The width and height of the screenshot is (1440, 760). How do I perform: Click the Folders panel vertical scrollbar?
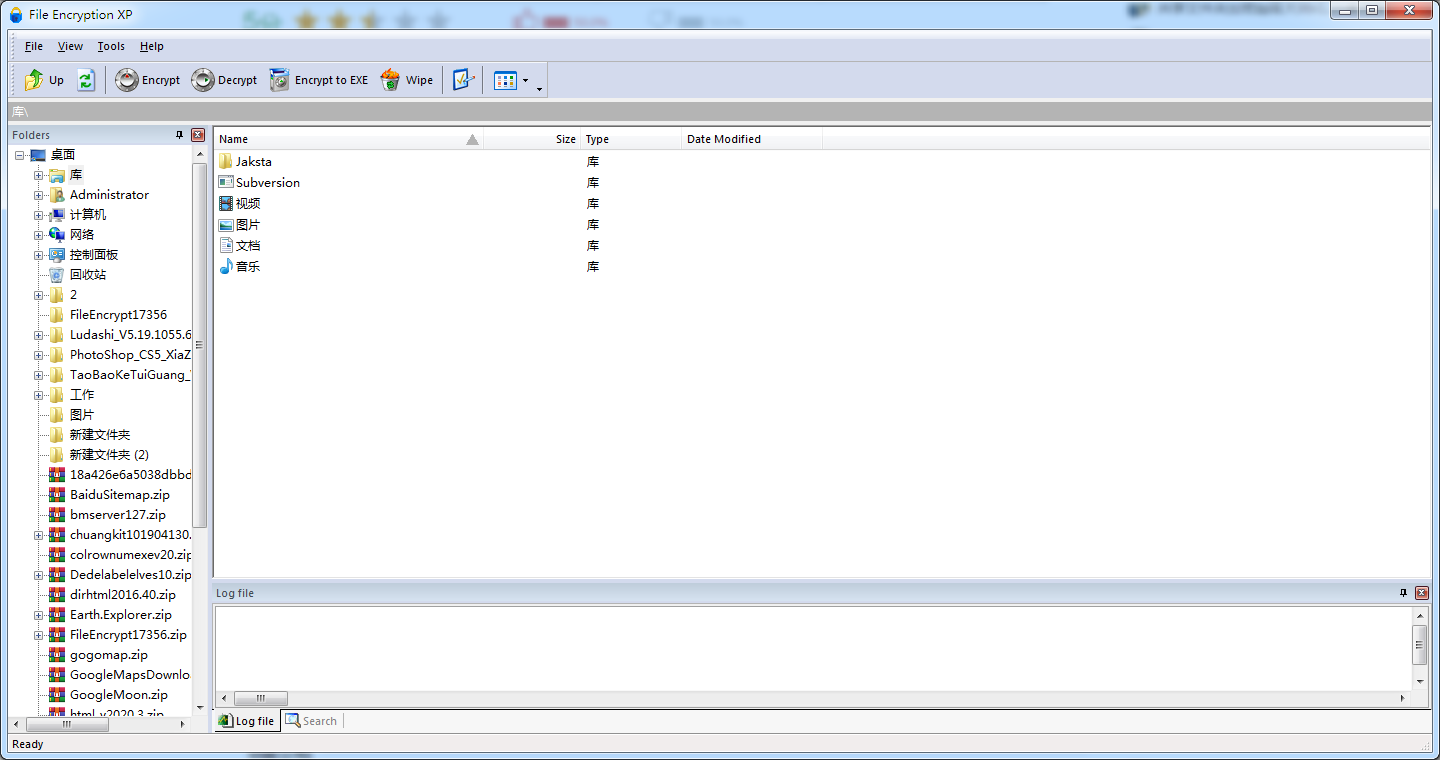point(199,430)
